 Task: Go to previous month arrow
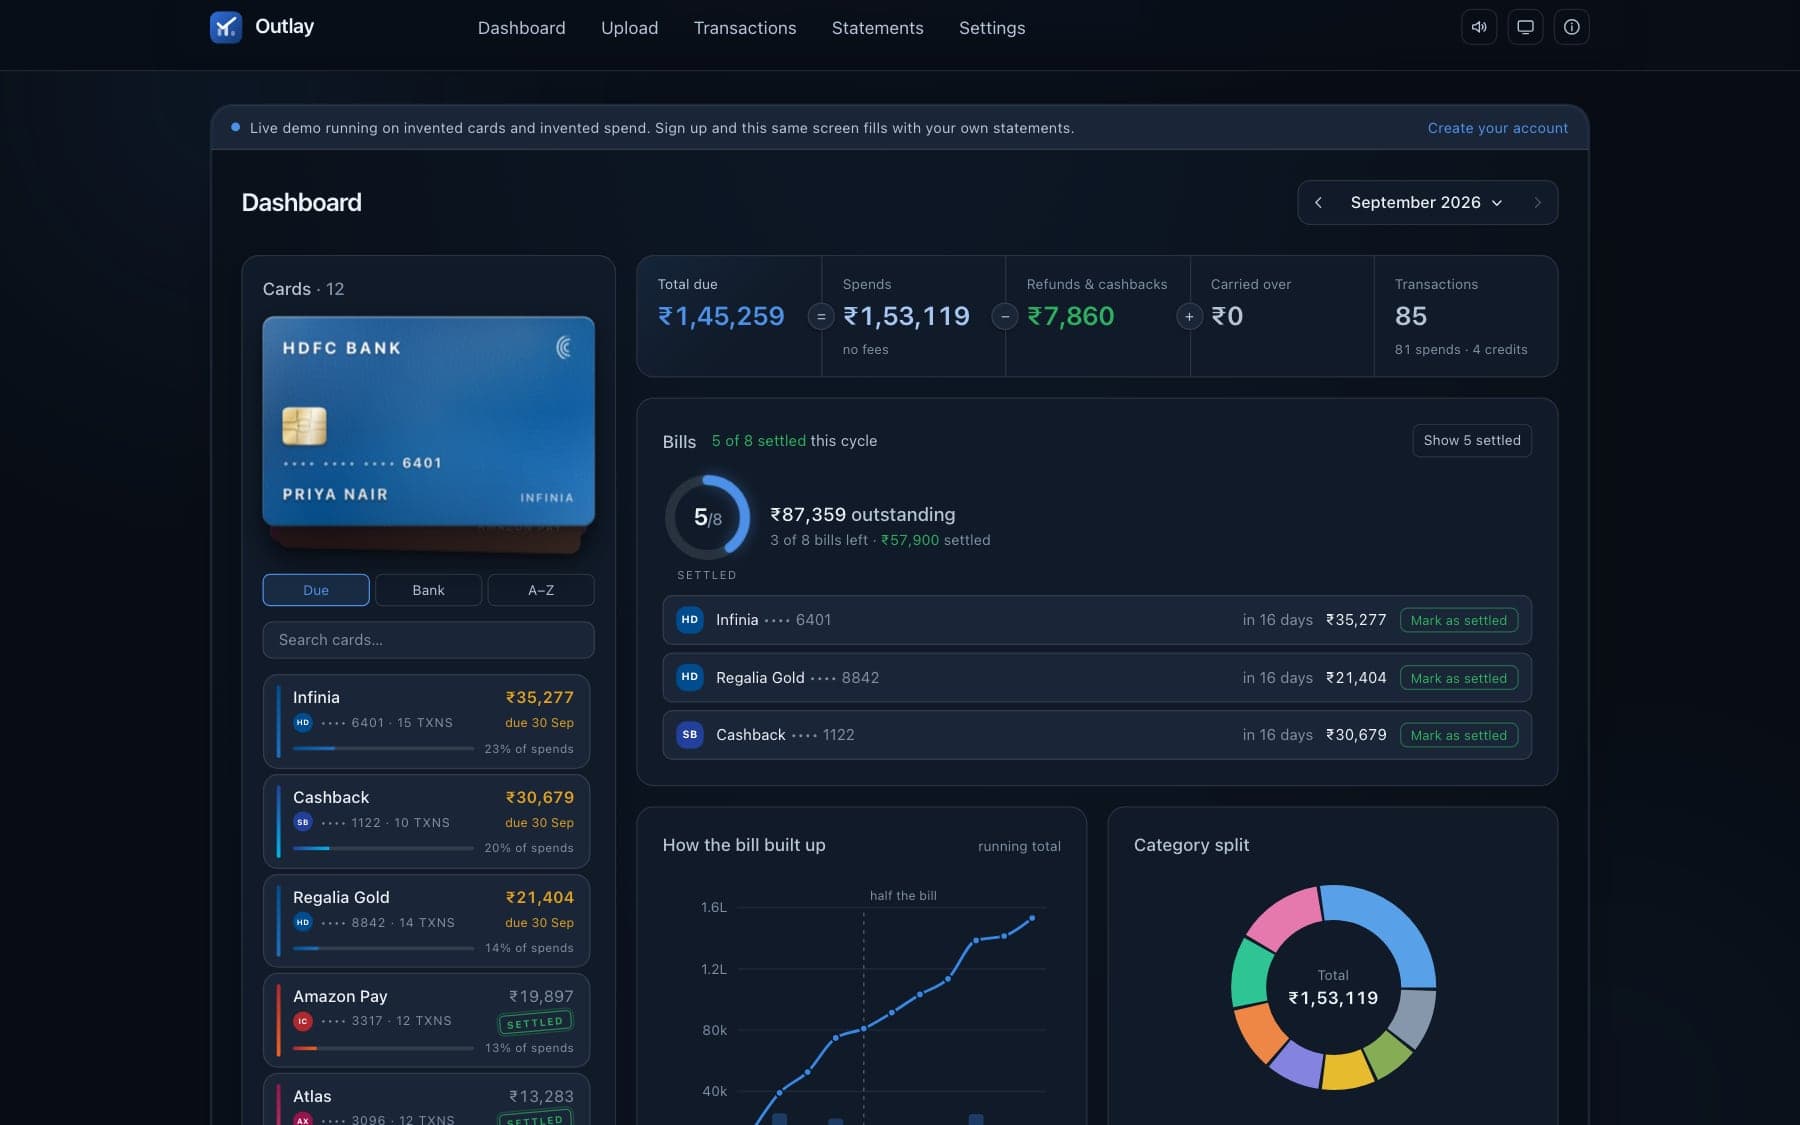[x=1318, y=202]
